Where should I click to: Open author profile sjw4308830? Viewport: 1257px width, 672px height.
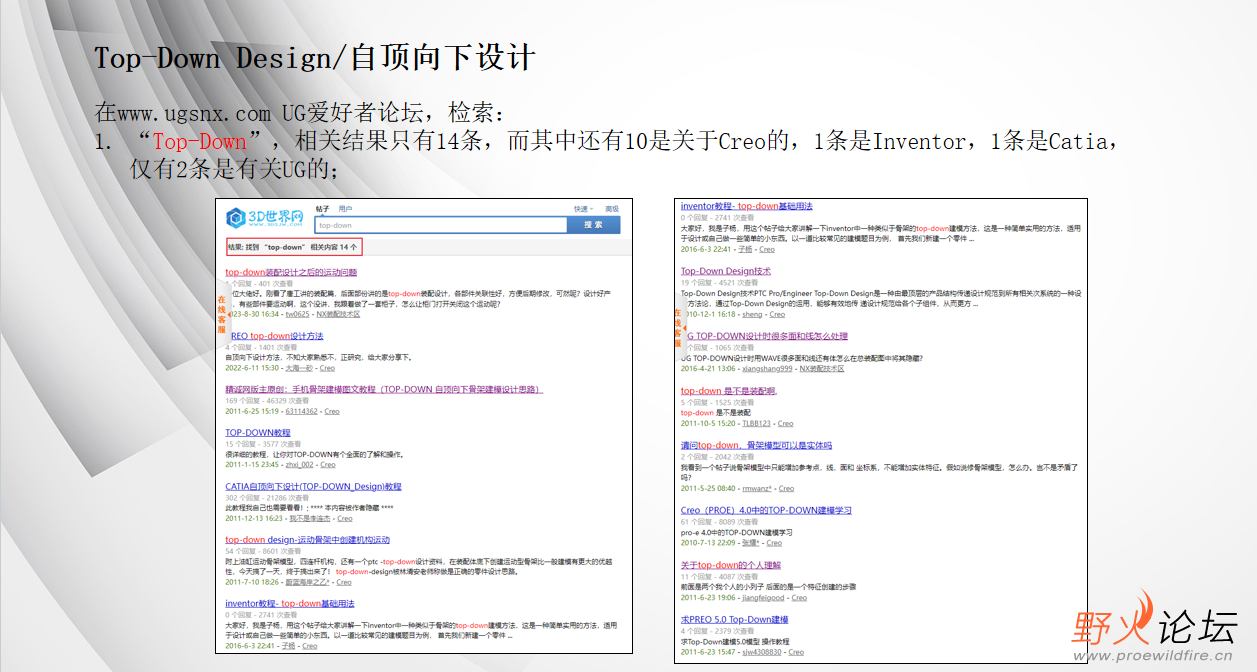pos(761,652)
